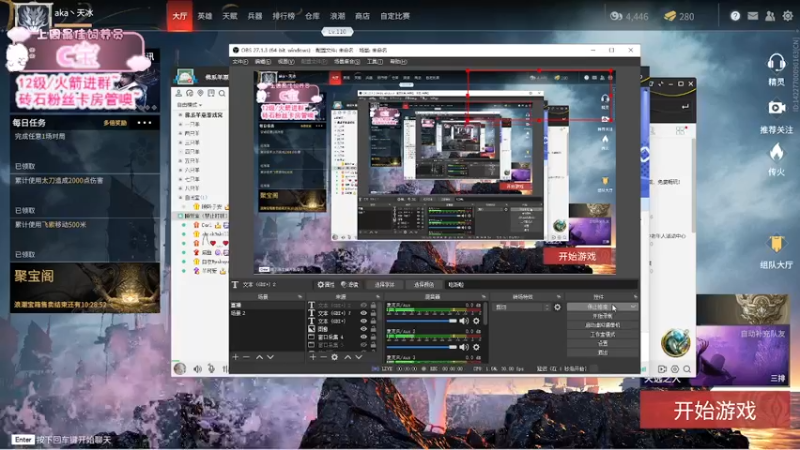Toggle lock on 文本 (GDI+) 7 source

click(x=373, y=313)
